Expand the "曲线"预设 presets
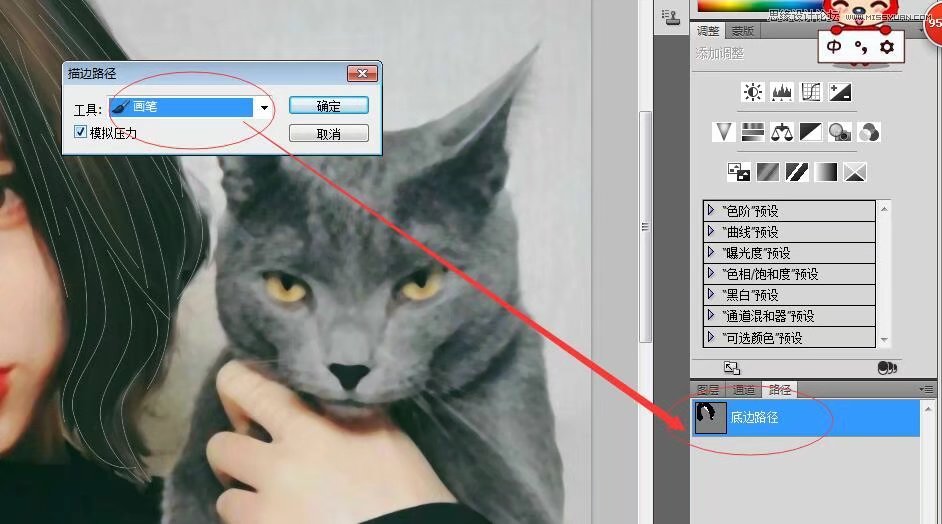 coord(711,231)
